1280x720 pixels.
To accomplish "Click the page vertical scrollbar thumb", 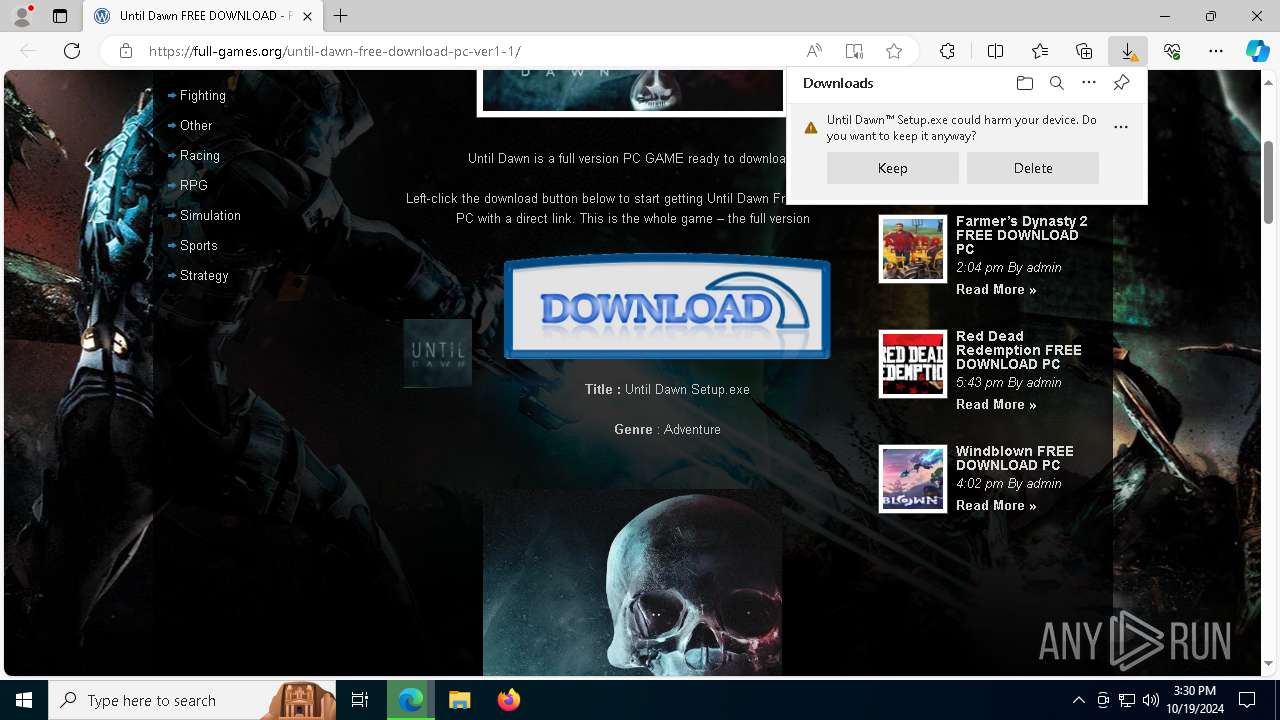I will pyautogui.click(x=1269, y=181).
